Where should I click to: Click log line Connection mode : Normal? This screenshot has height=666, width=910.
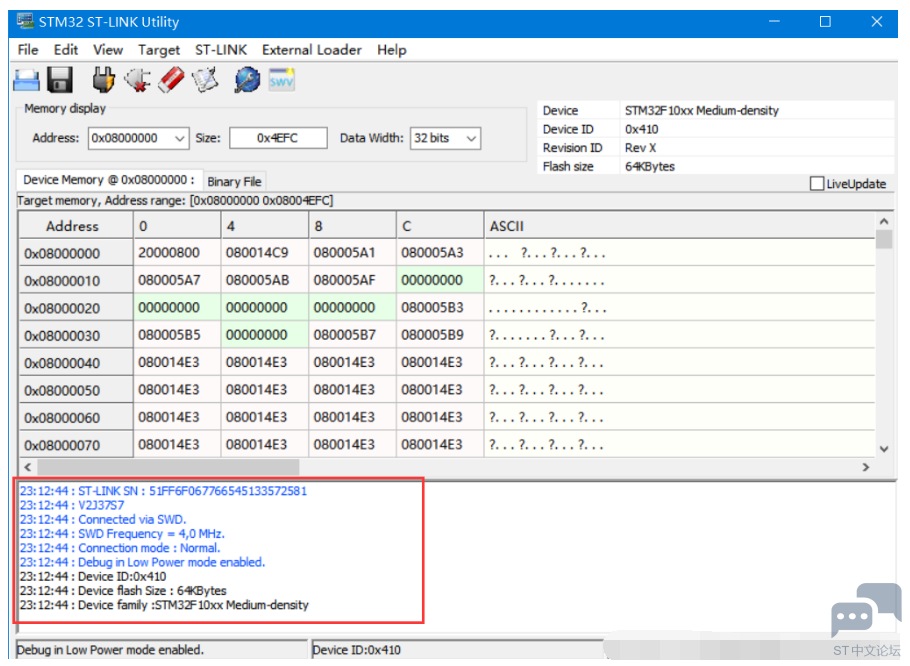pyautogui.click(x=120, y=548)
